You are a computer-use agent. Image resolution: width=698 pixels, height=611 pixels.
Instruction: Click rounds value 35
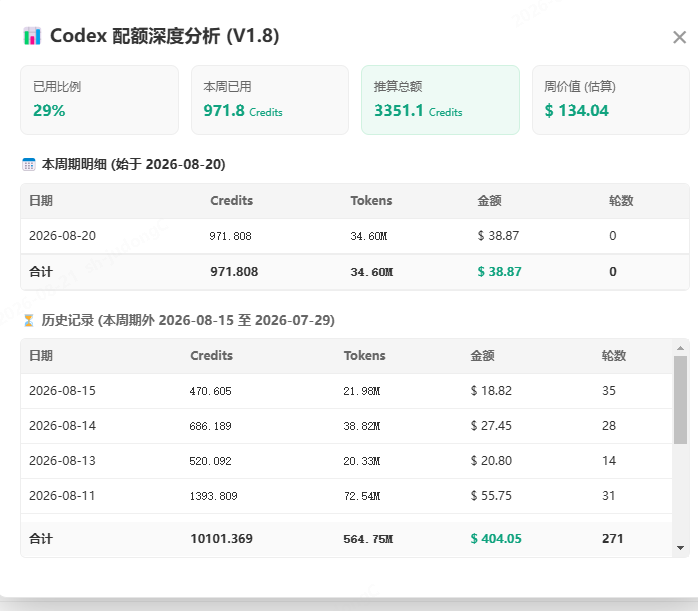click(x=609, y=391)
